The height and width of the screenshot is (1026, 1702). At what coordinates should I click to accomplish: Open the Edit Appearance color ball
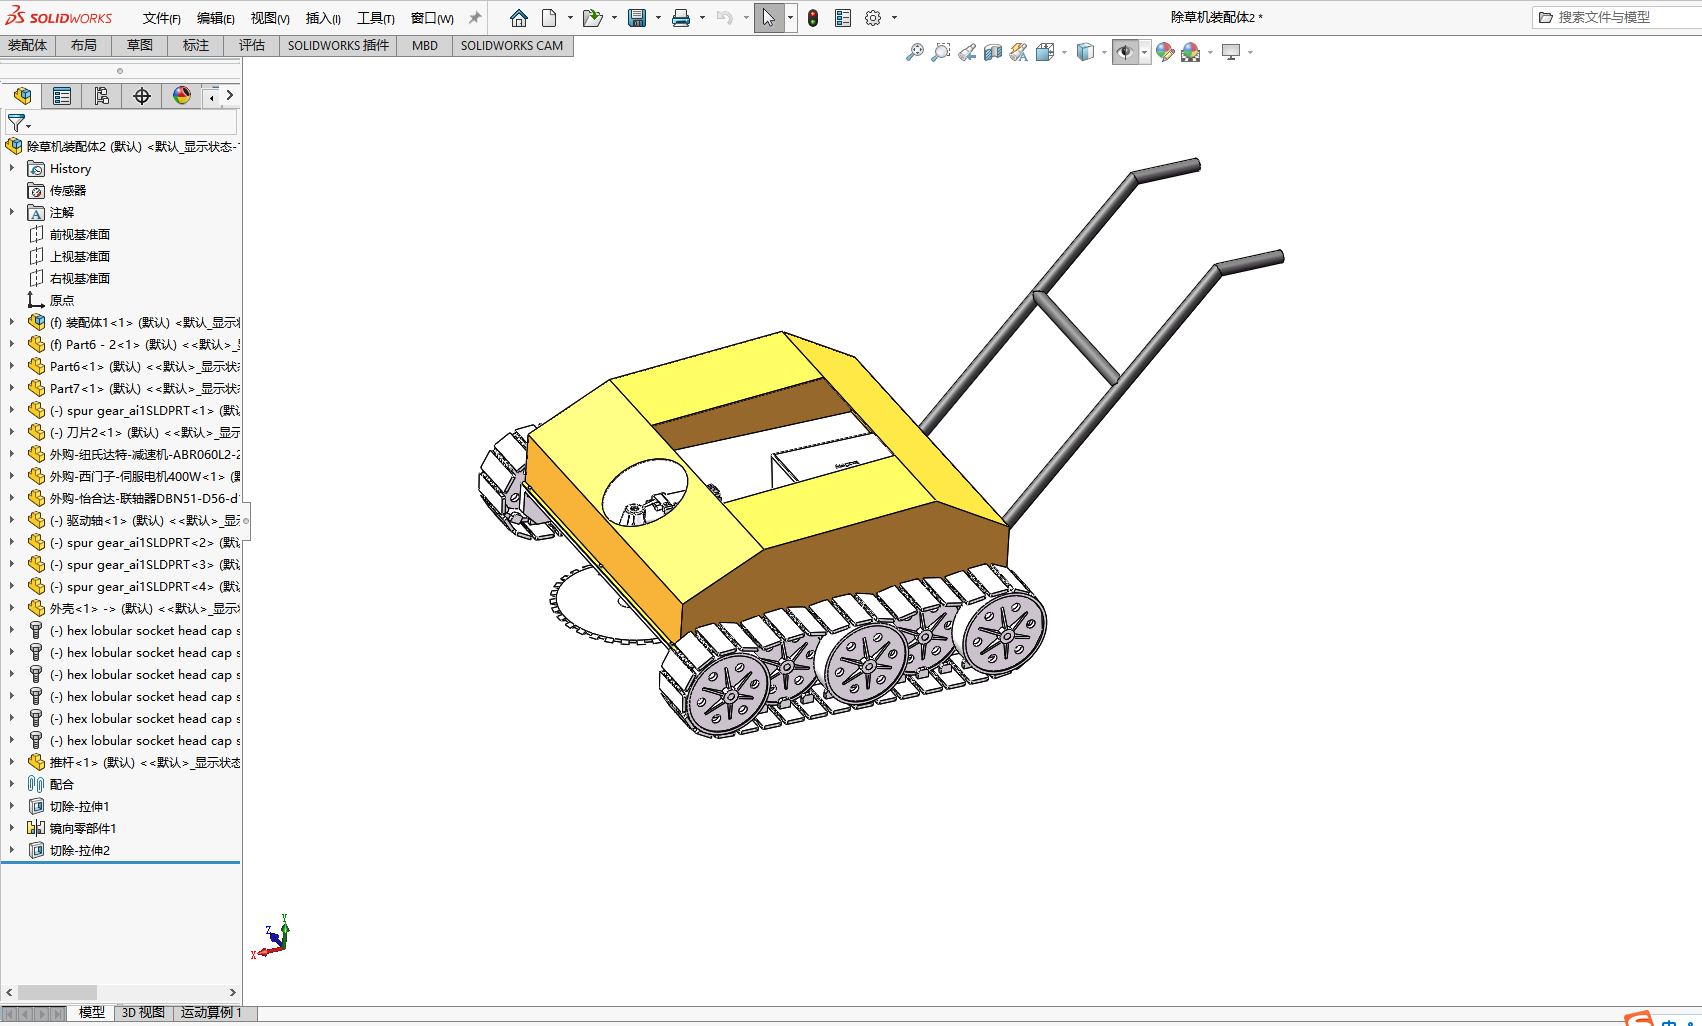[x=1164, y=52]
